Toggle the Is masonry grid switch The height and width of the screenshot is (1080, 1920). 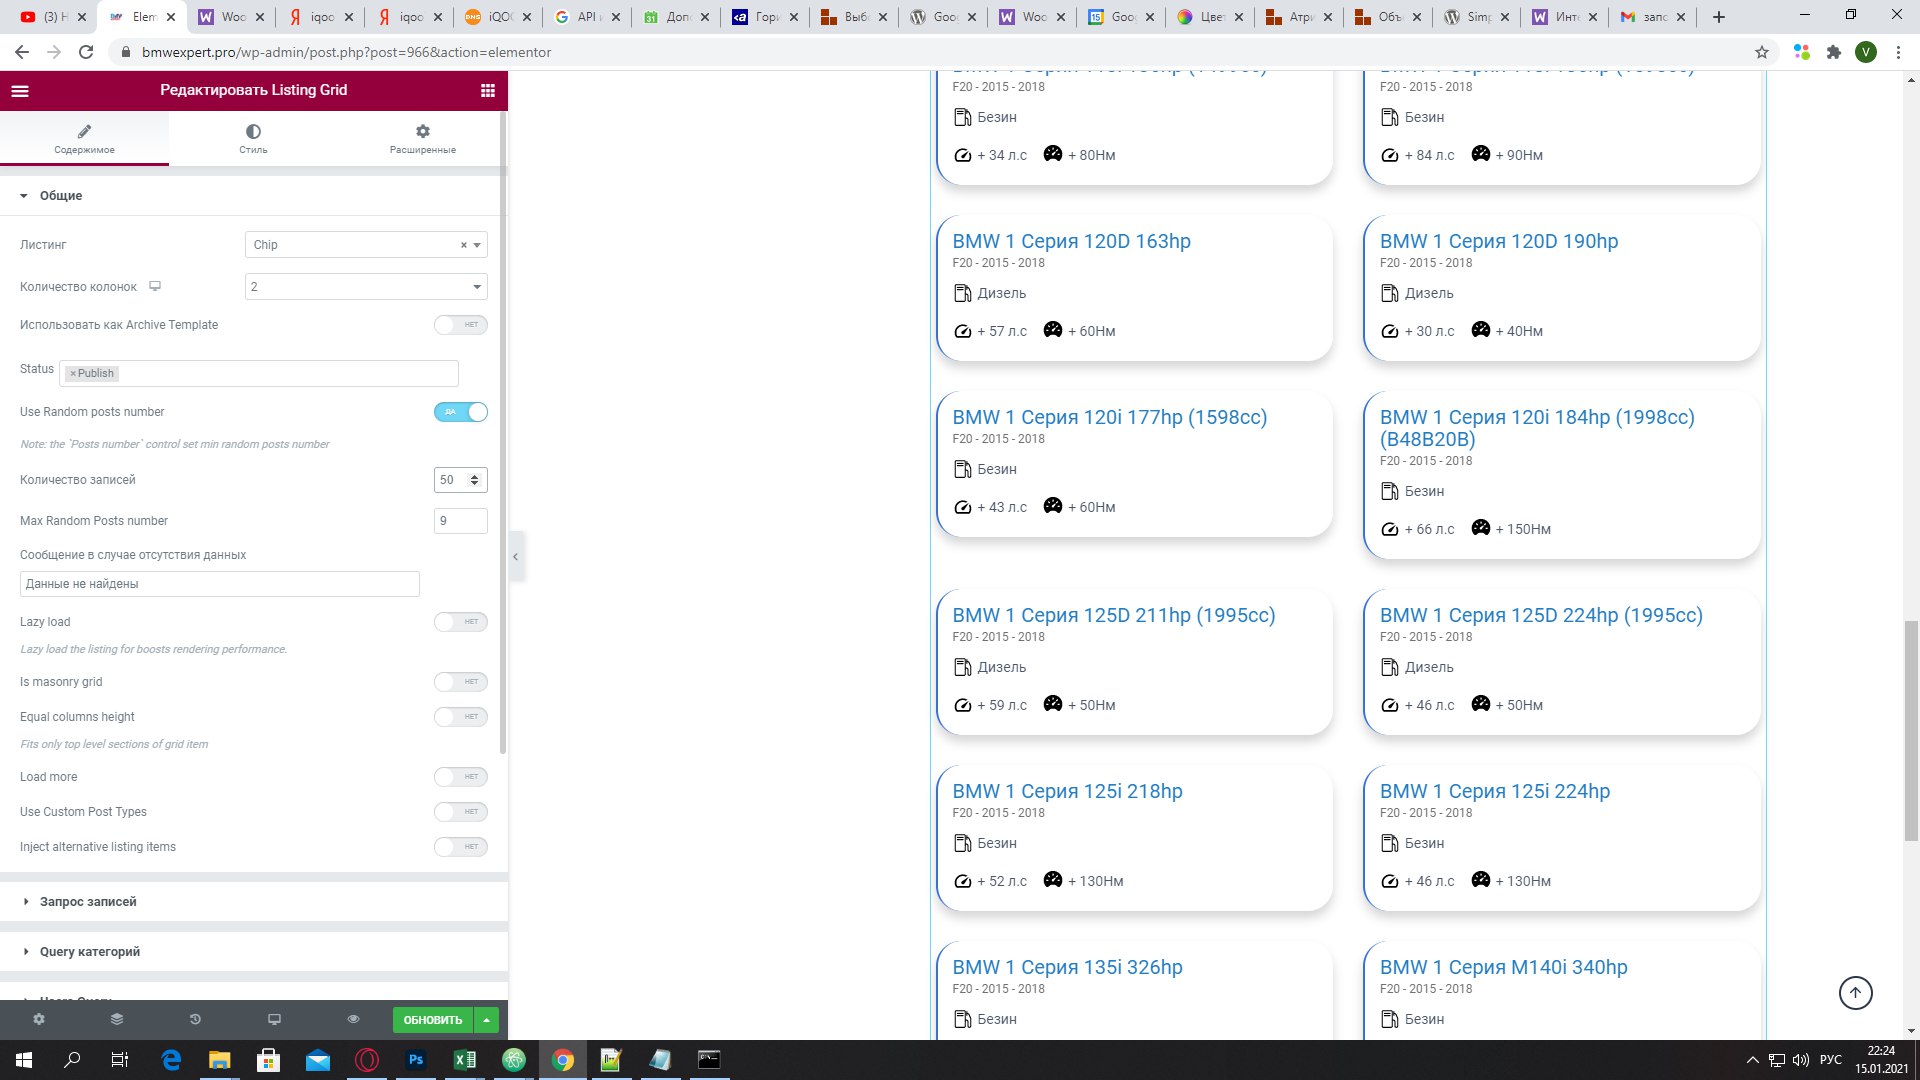tap(461, 682)
